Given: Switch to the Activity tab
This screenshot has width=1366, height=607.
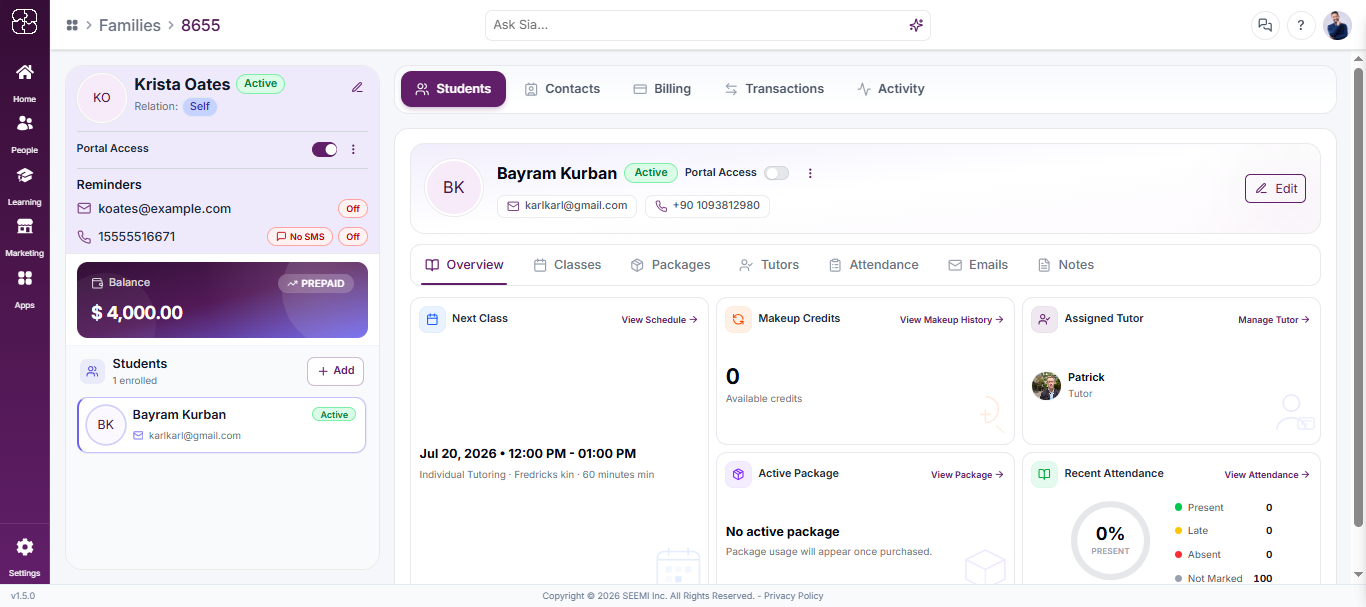Looking at the screenshot, I should [x=891, y=89].
